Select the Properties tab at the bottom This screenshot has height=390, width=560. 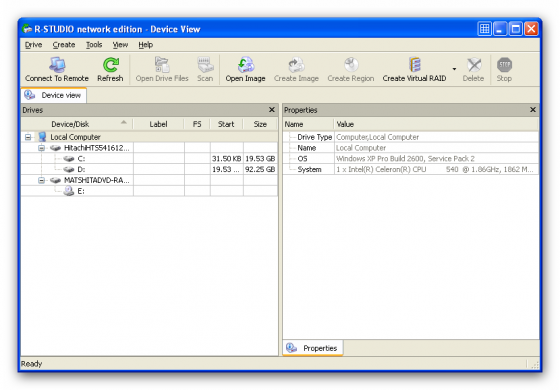coord(313,348)
